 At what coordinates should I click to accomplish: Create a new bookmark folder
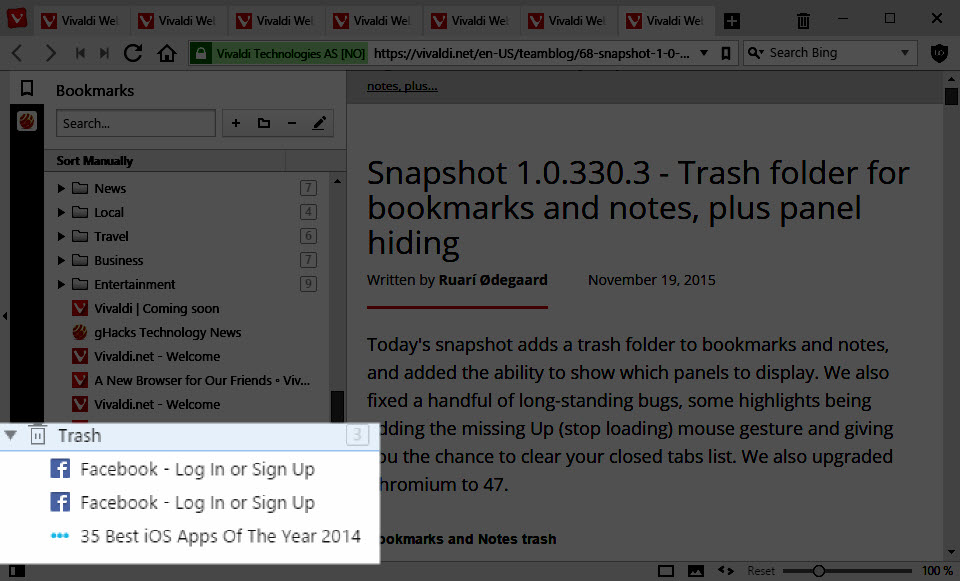[x=264, y=123]
